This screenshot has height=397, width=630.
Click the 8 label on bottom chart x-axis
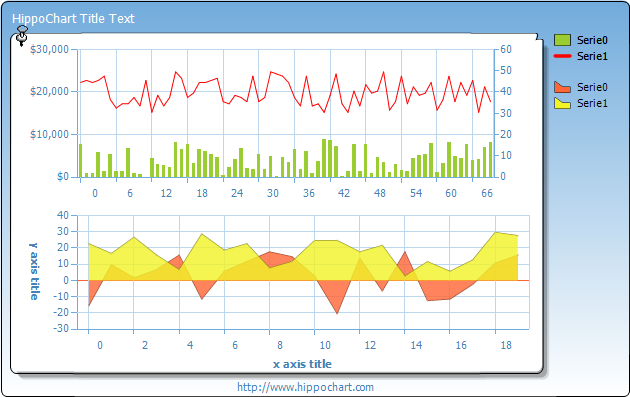coord(280,345)
